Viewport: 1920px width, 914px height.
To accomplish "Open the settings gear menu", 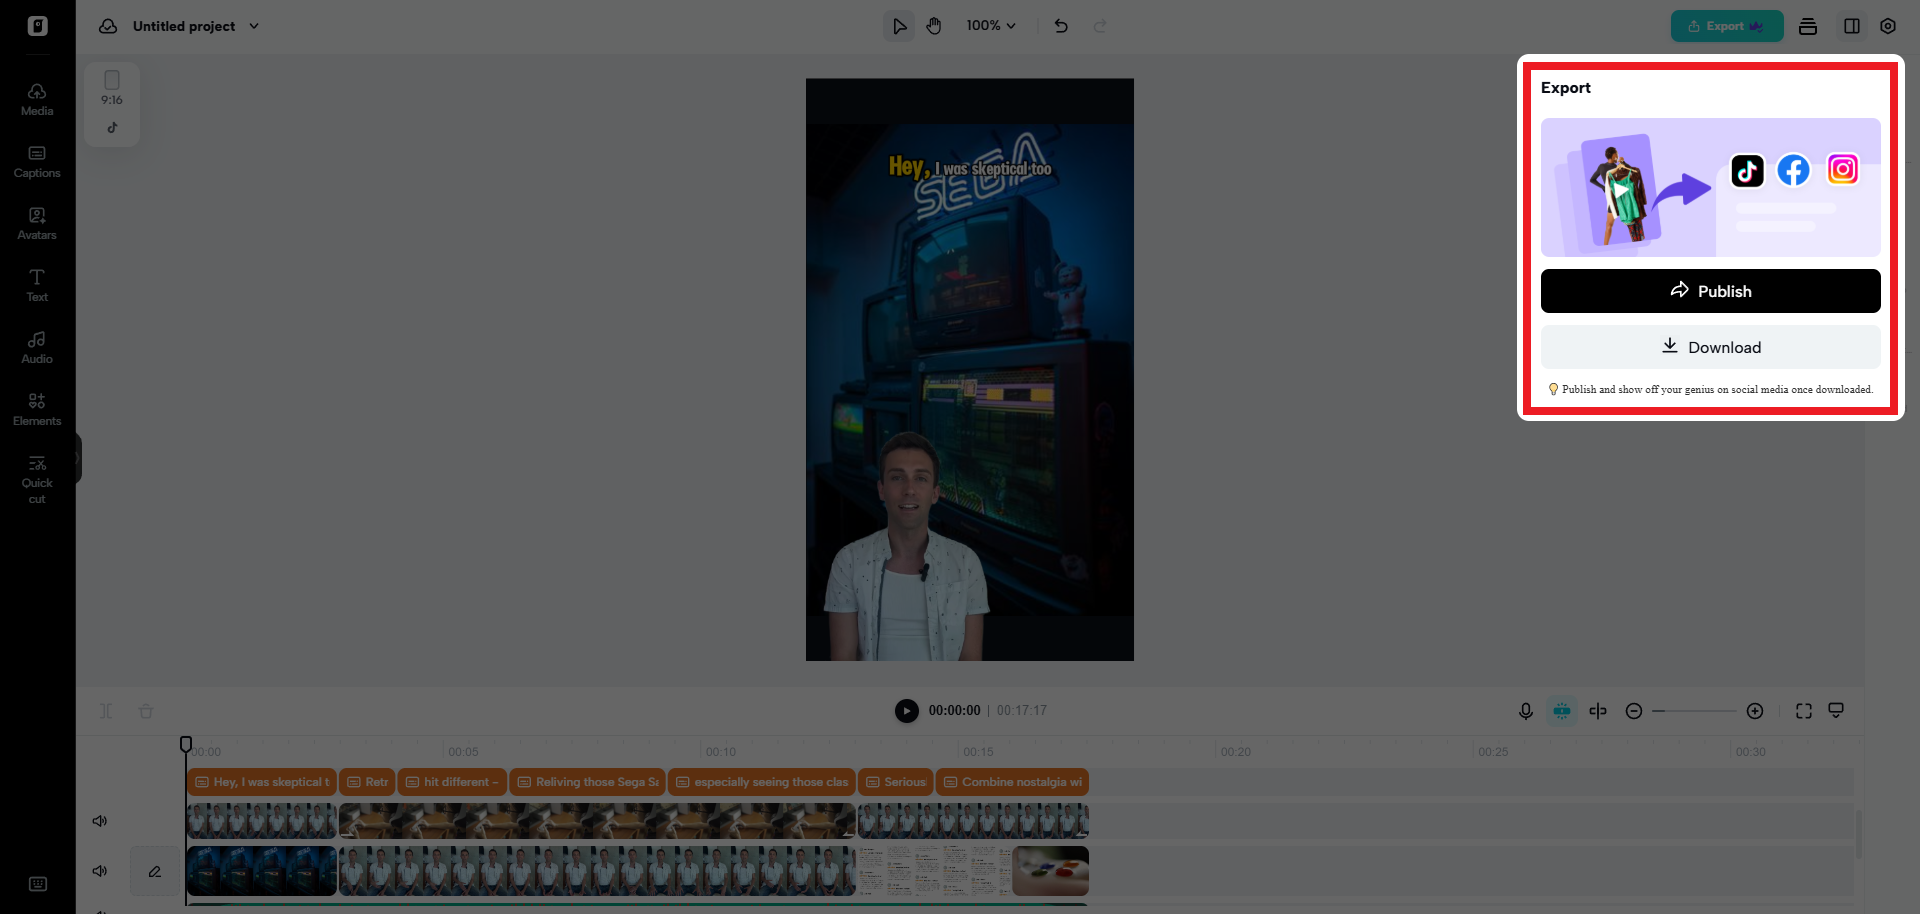I will (x=1888, y=26).
